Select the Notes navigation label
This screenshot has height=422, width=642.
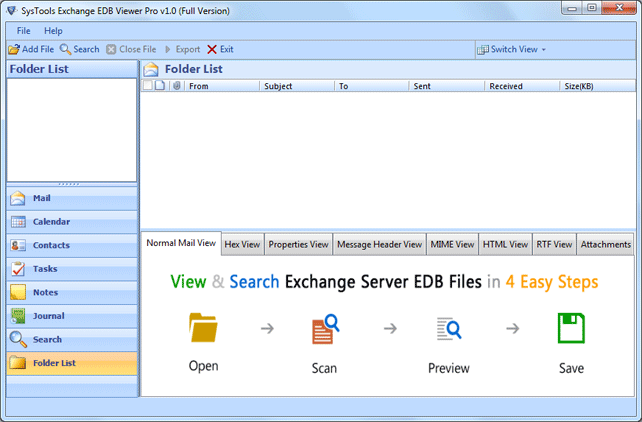tap(45, 292)
